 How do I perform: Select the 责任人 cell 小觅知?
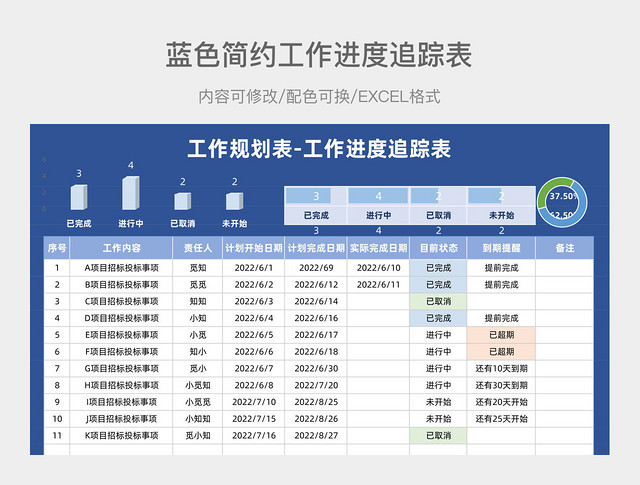click(198, 385)
